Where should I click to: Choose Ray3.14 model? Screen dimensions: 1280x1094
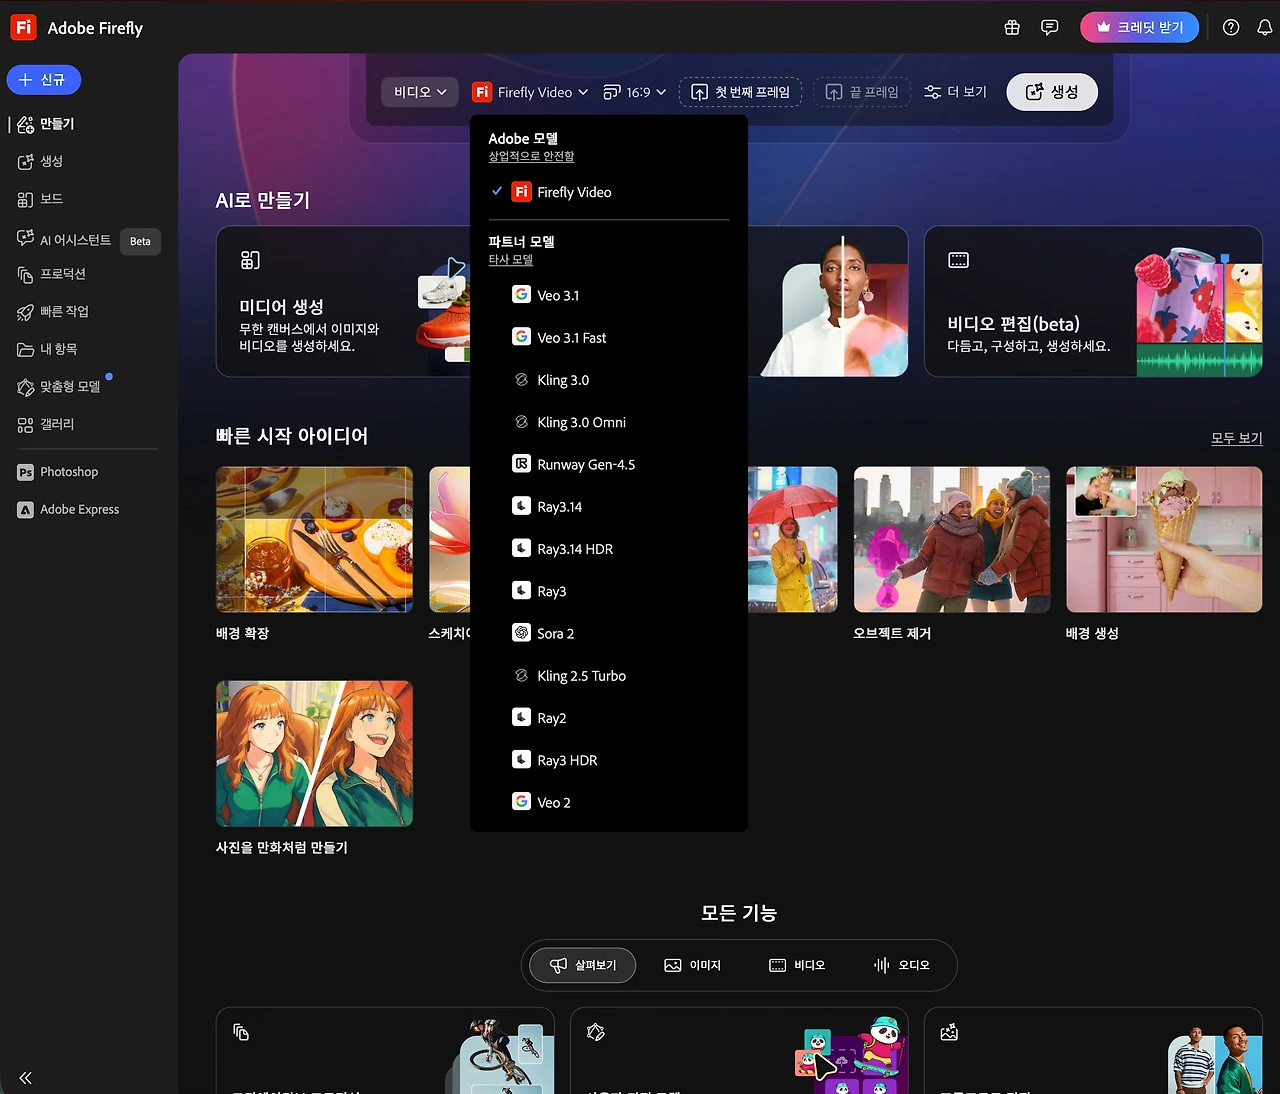pyautogui.click(x=609, y=507)
